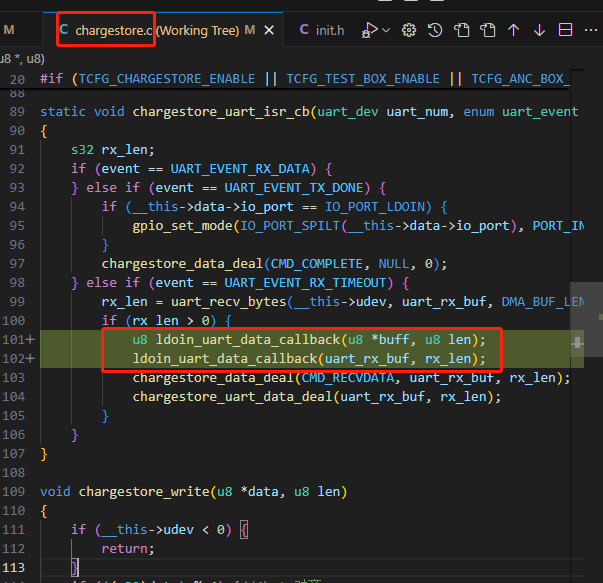Click IO_PORT_LDOIN on line 94
The width and height of the screenshot is (603, 583).
click(375, 207)
